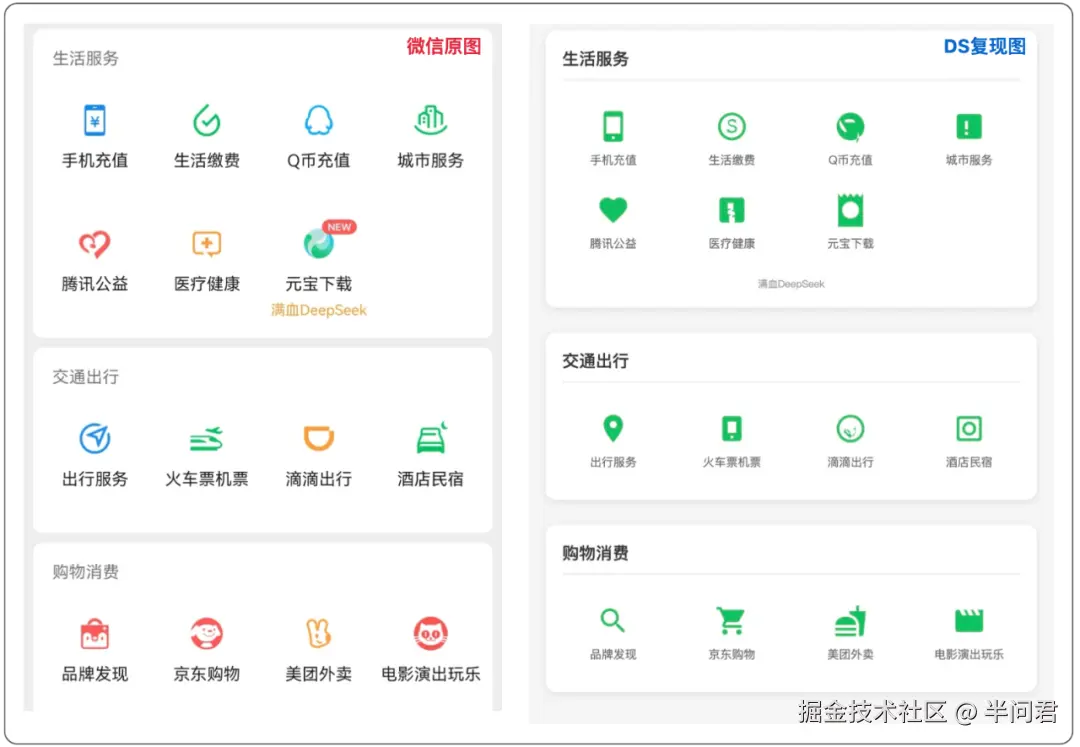1080x747 pixels.
Task: Click the 城市服务 buildings icon
Action: point(430,119)
